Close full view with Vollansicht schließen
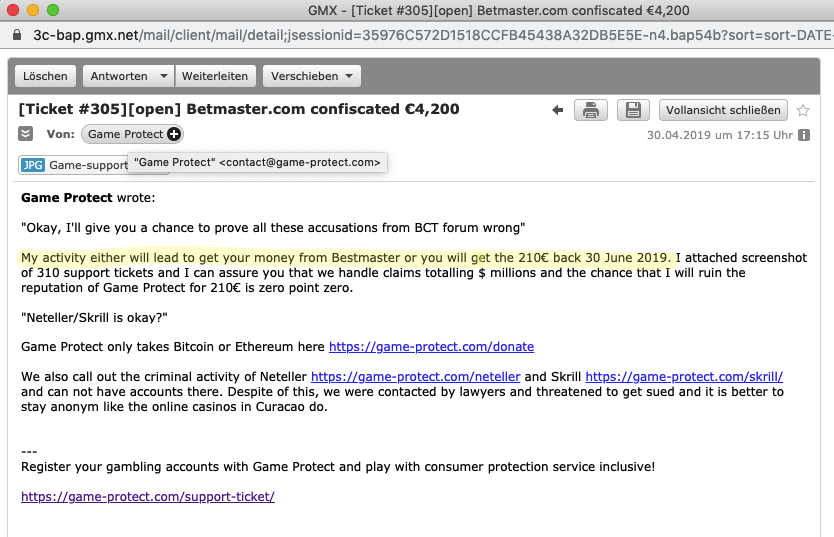This screenshot has height=537, width=834. click(723, 110)
